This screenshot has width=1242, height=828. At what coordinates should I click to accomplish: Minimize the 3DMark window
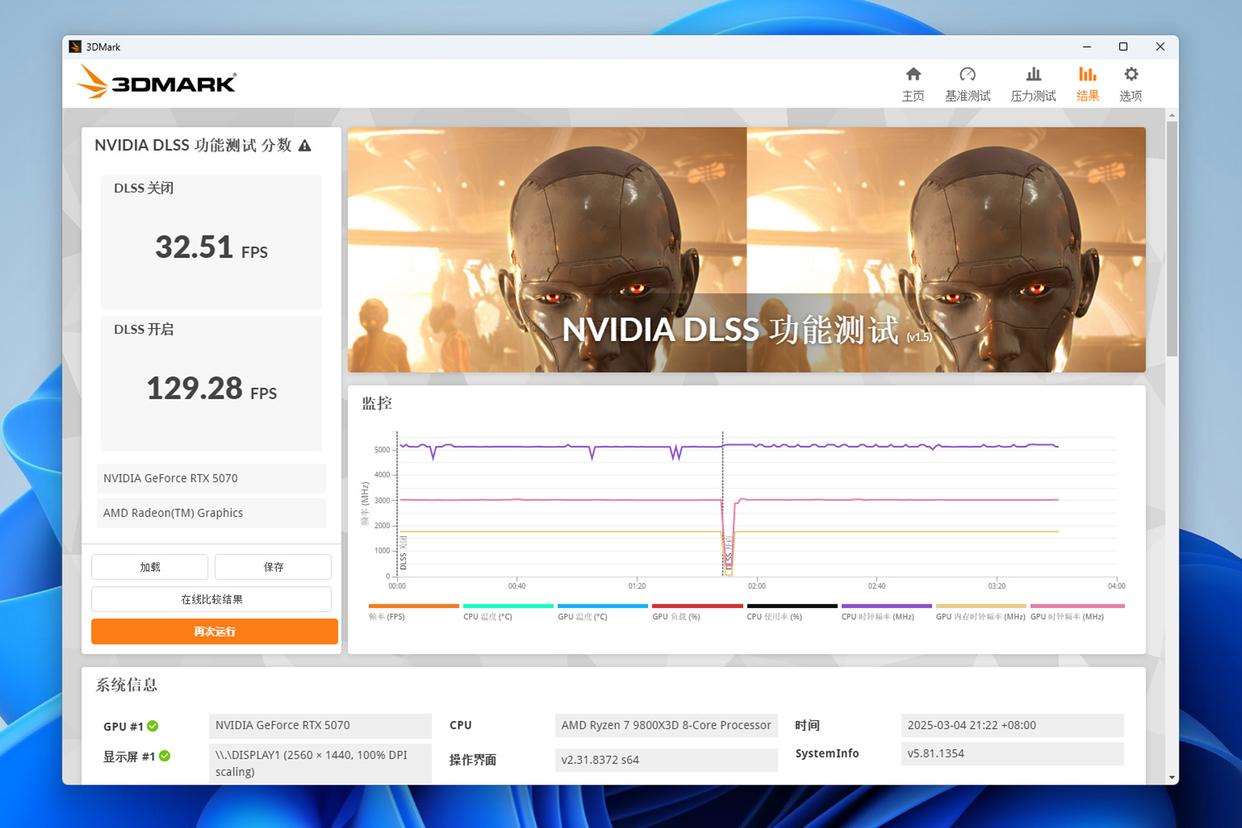(1087, 47)
